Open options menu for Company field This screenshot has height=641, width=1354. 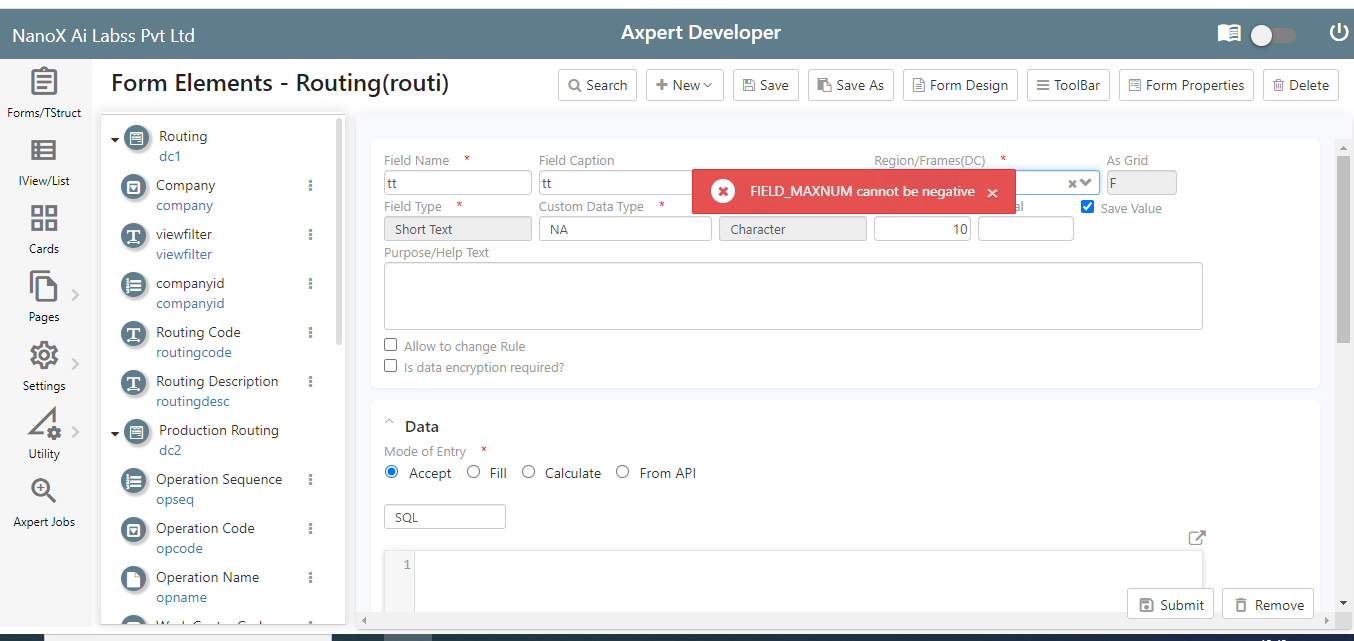click(310, 185)
